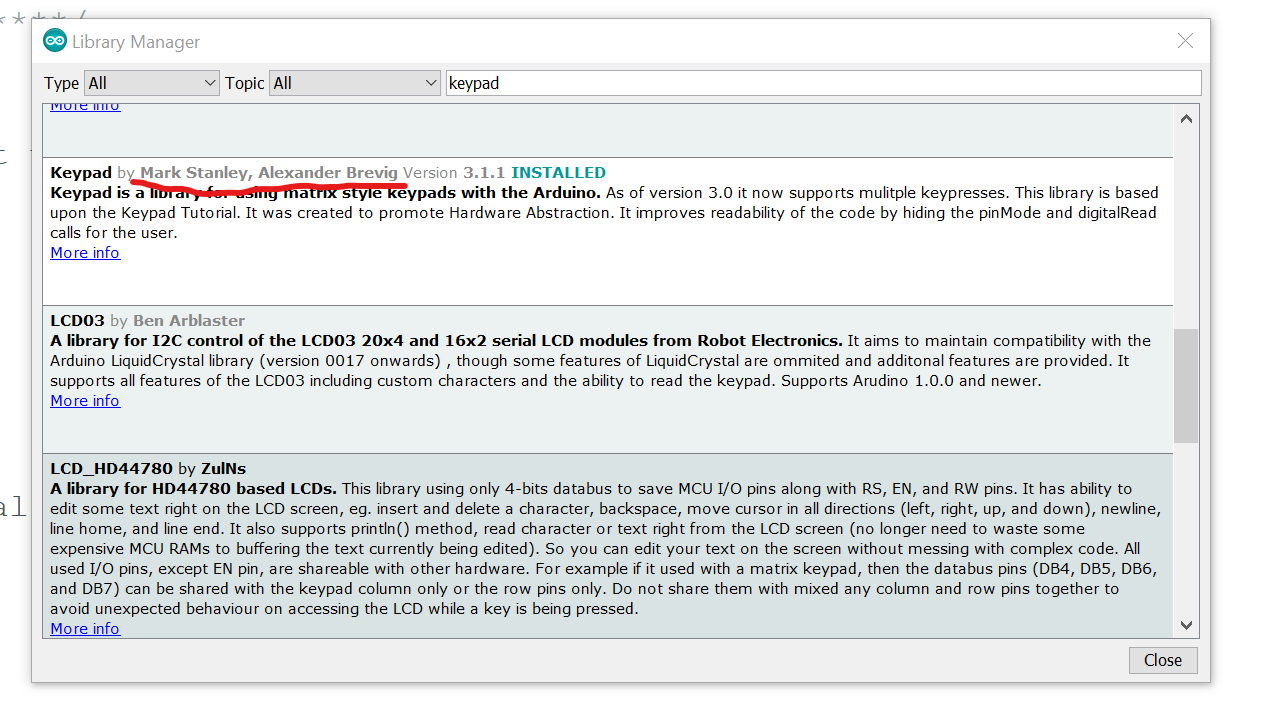Click the Type label
This screenshot has height=724, width=1279.
coord(61,83)
